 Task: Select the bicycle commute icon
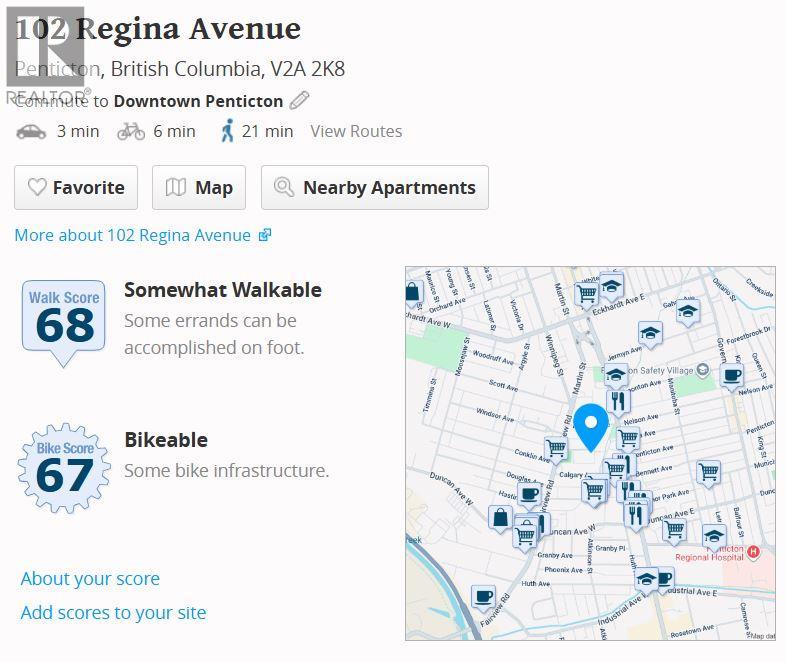click(131, 131)
